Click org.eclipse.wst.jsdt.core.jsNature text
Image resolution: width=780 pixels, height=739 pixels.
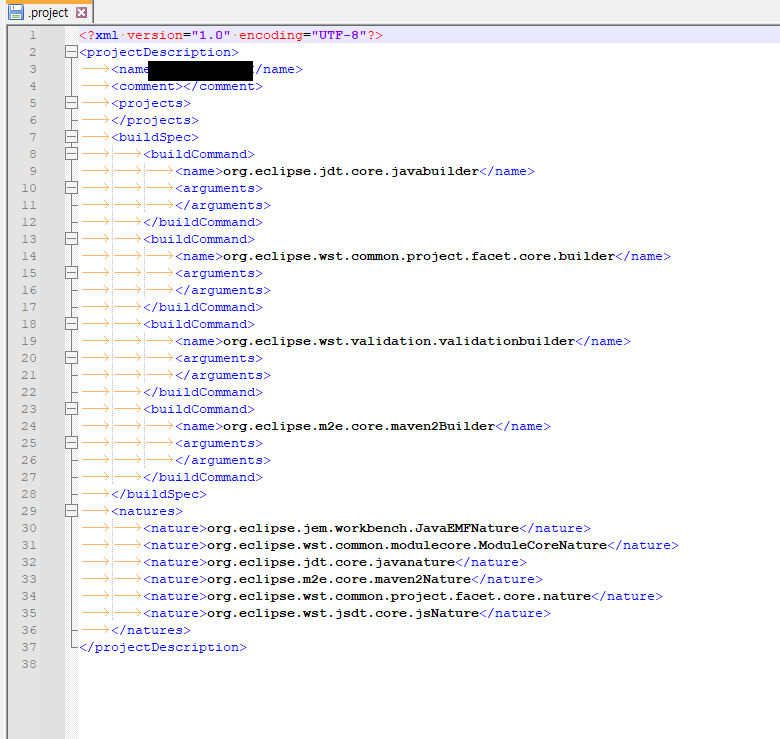click(343, 614)
